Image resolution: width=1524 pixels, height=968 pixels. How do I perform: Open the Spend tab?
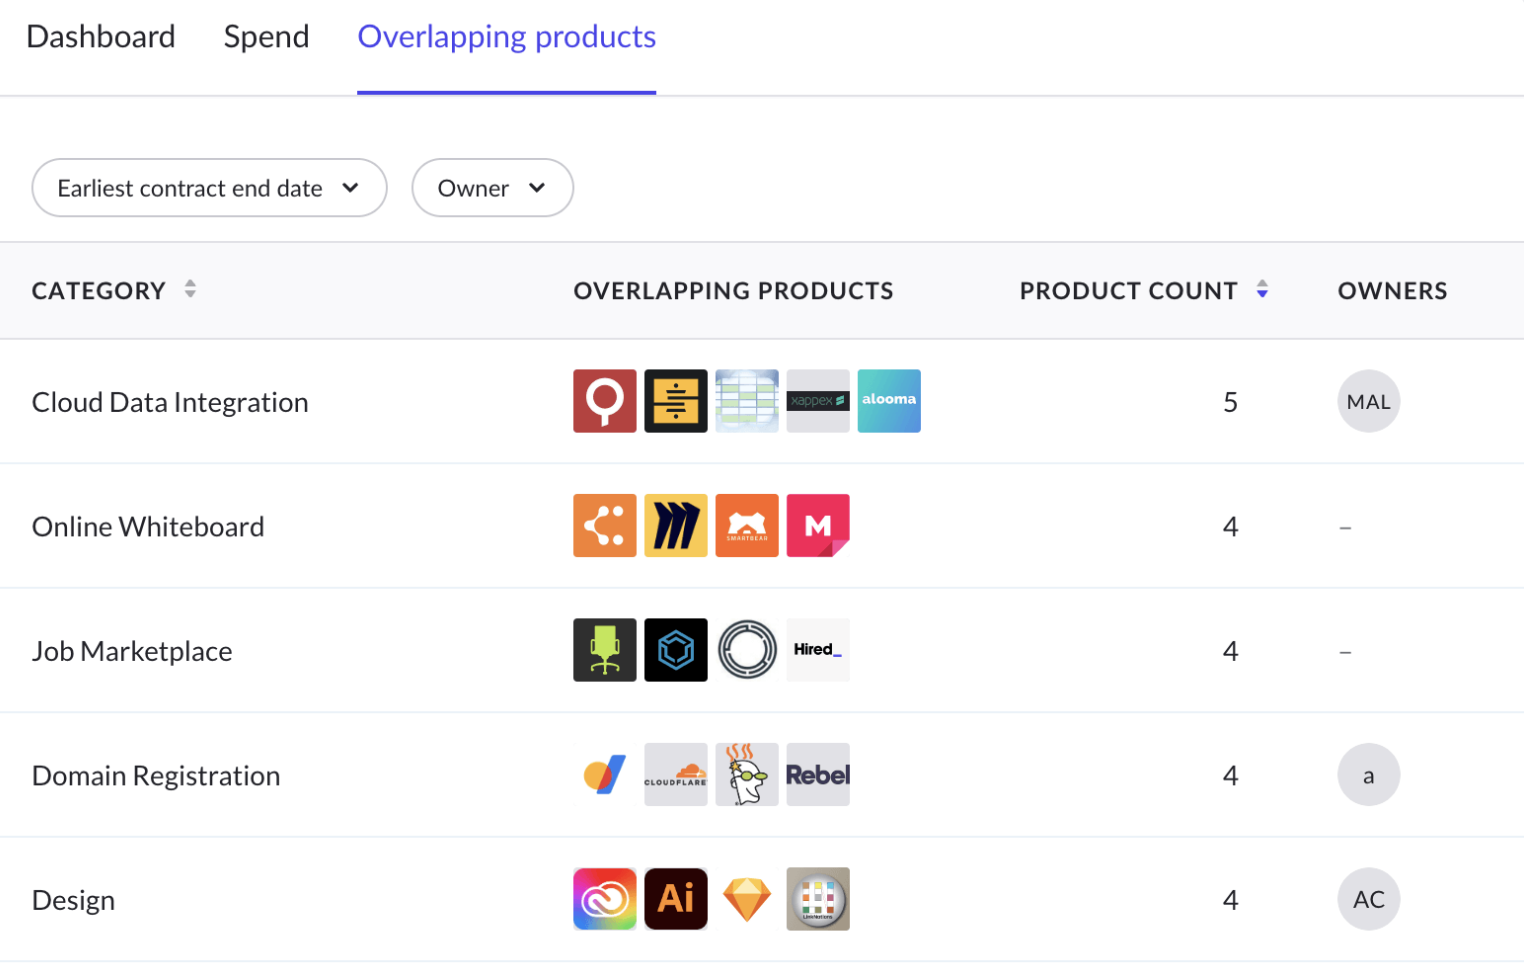coord(266,37)
